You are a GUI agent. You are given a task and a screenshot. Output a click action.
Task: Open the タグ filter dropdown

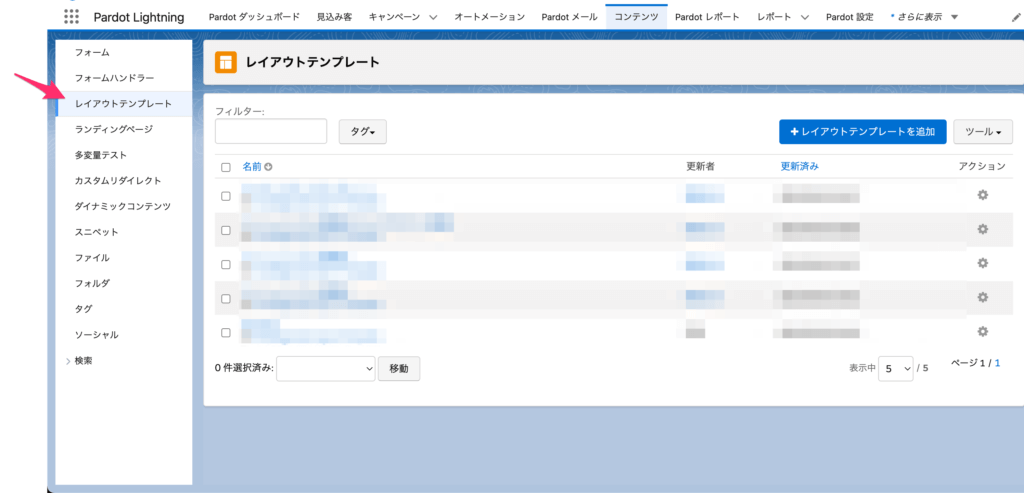362,131
